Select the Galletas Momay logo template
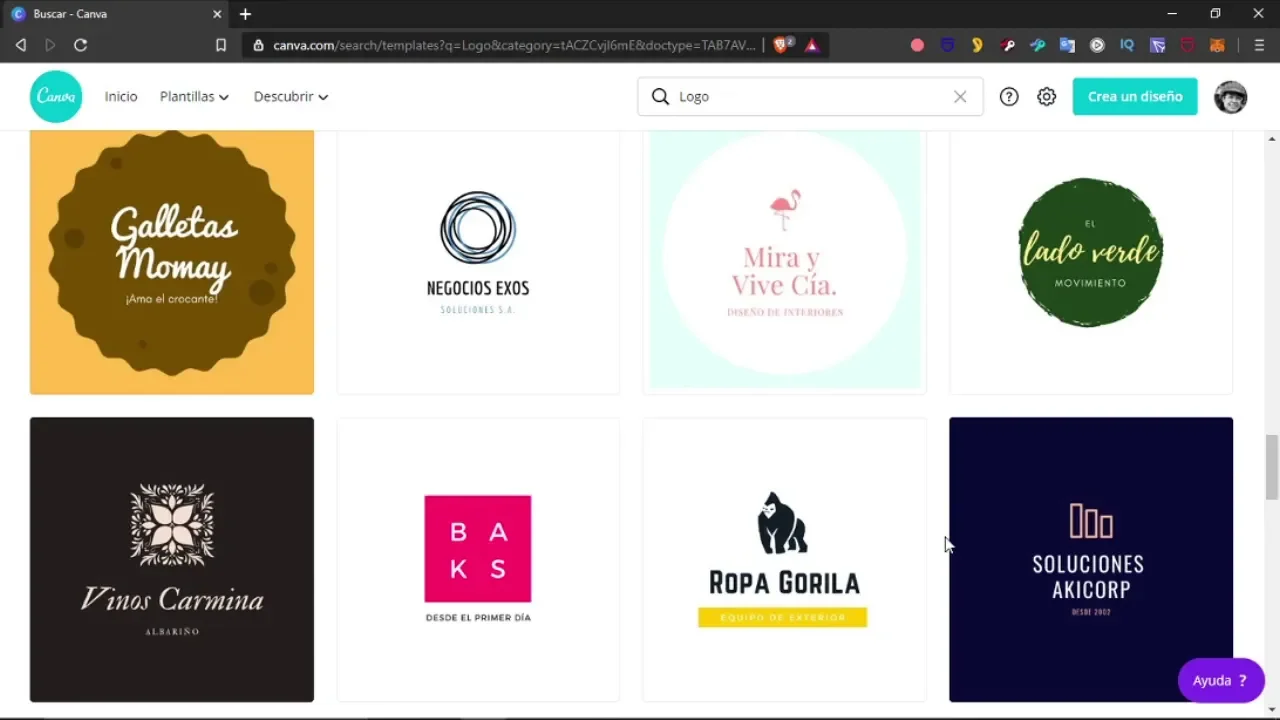Screen dimensions: 1280x720 pos(172,262)
